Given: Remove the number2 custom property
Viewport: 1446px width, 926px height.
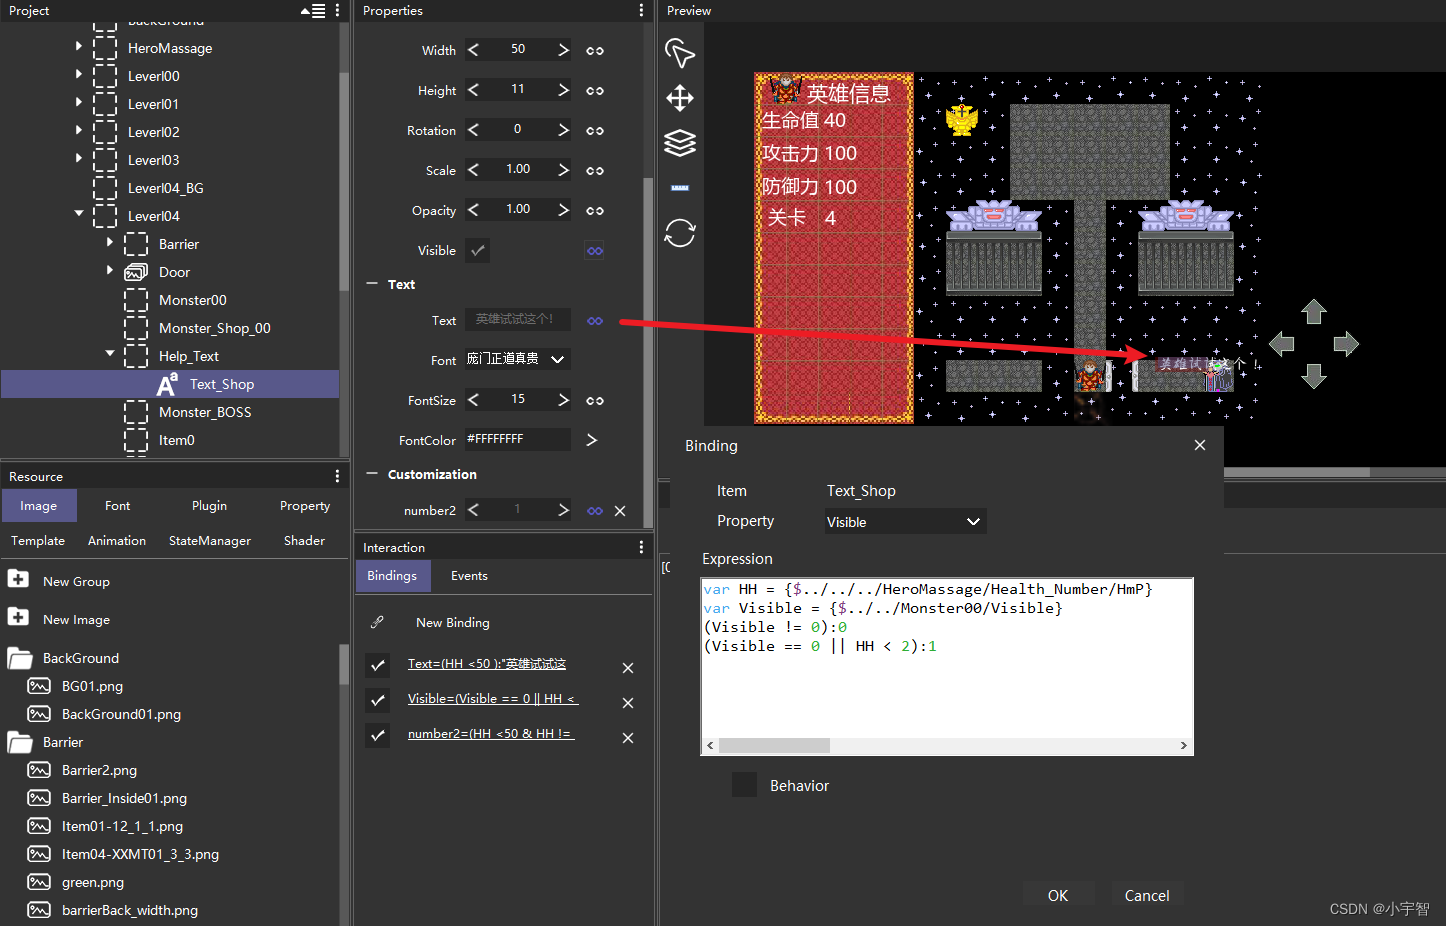Looking at the screenshot, I should pyautogui.click(x=620, y=510).
